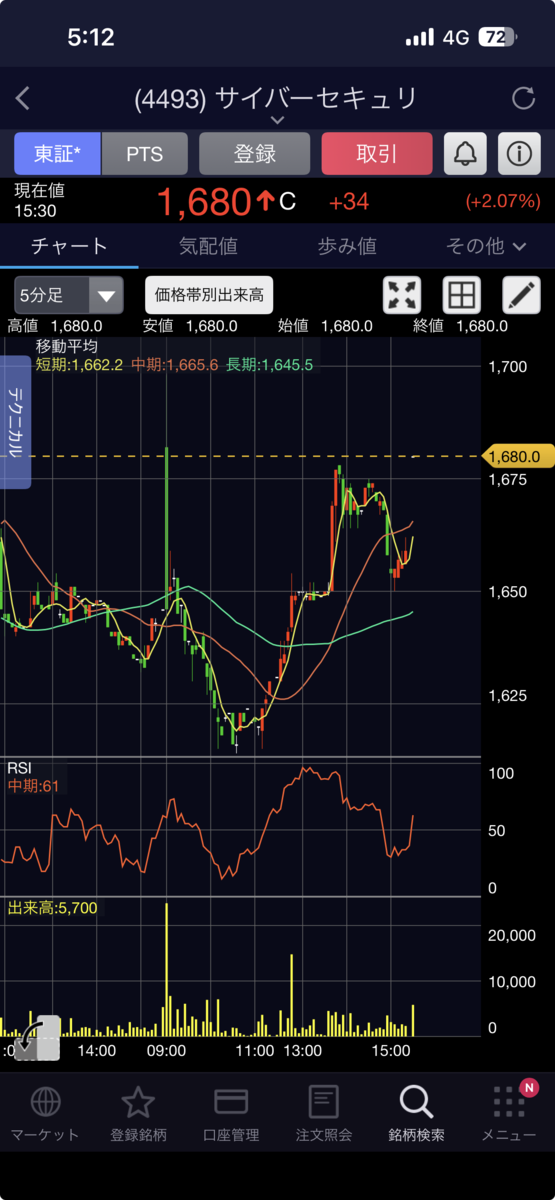The image size is (555, 1200).
Task: Tap the (+2.07%) percent change
Action: click(x=503, y=202)
